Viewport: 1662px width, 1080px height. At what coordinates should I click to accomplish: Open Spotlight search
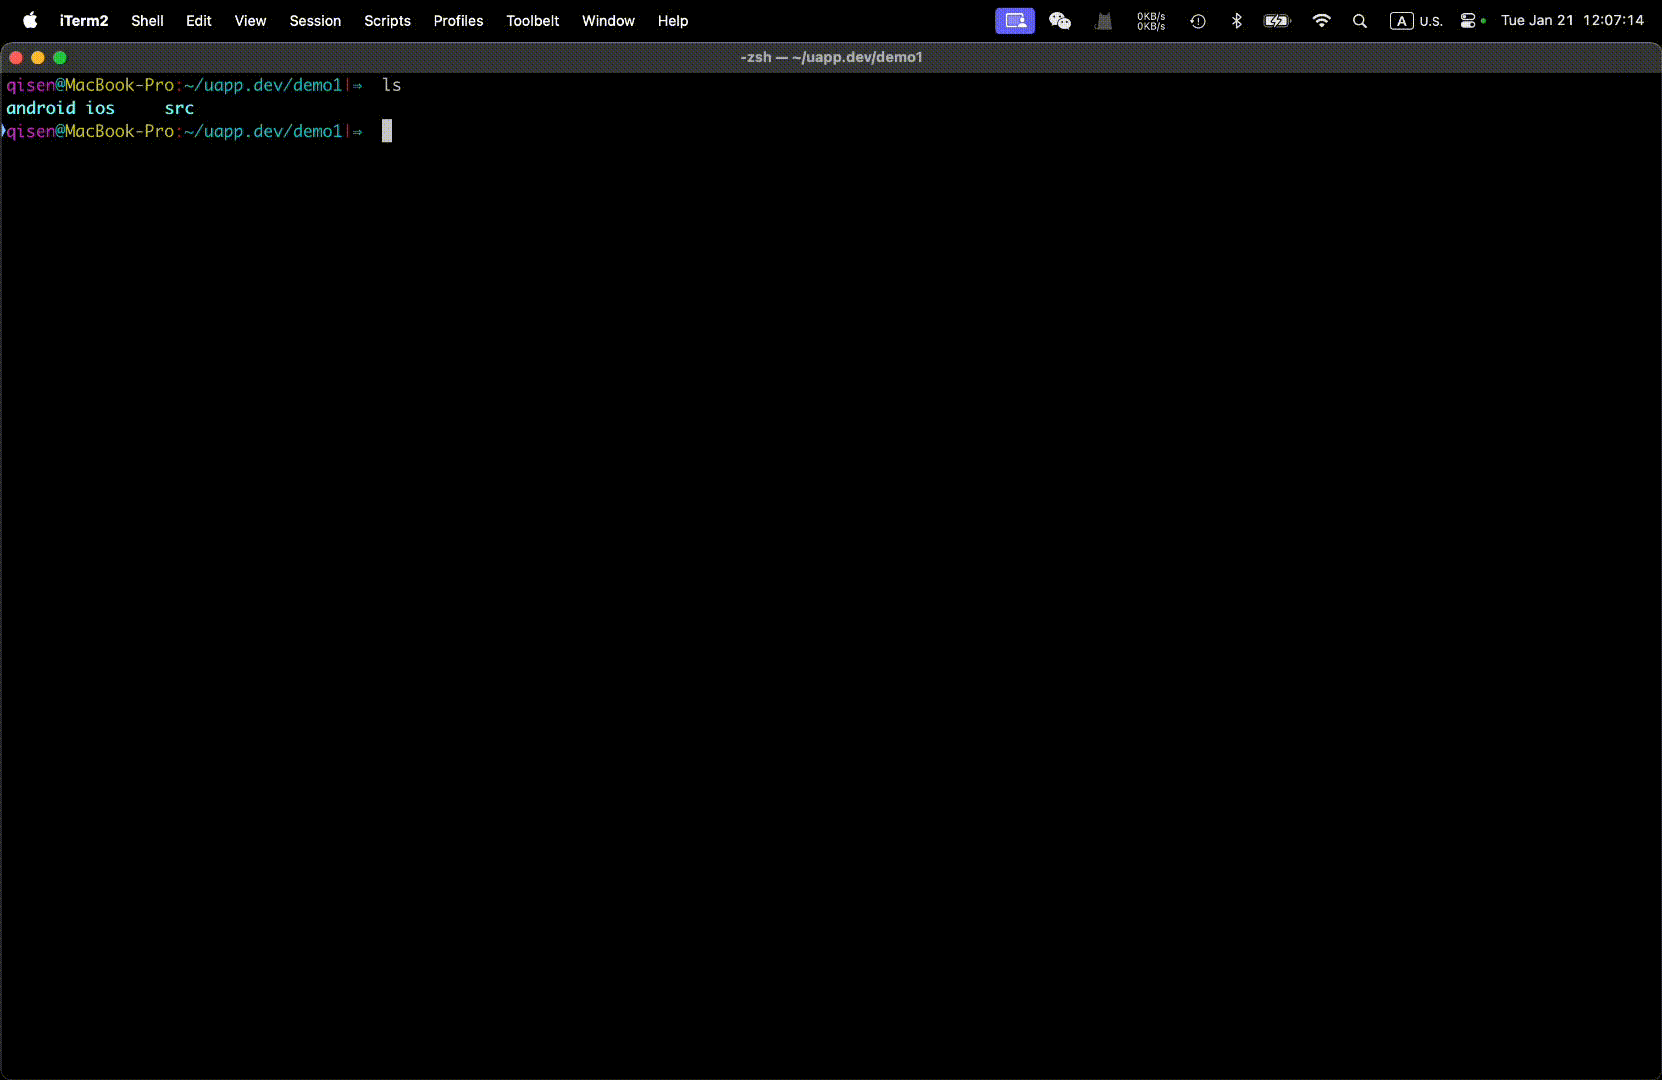click(x=1360, y=20)
